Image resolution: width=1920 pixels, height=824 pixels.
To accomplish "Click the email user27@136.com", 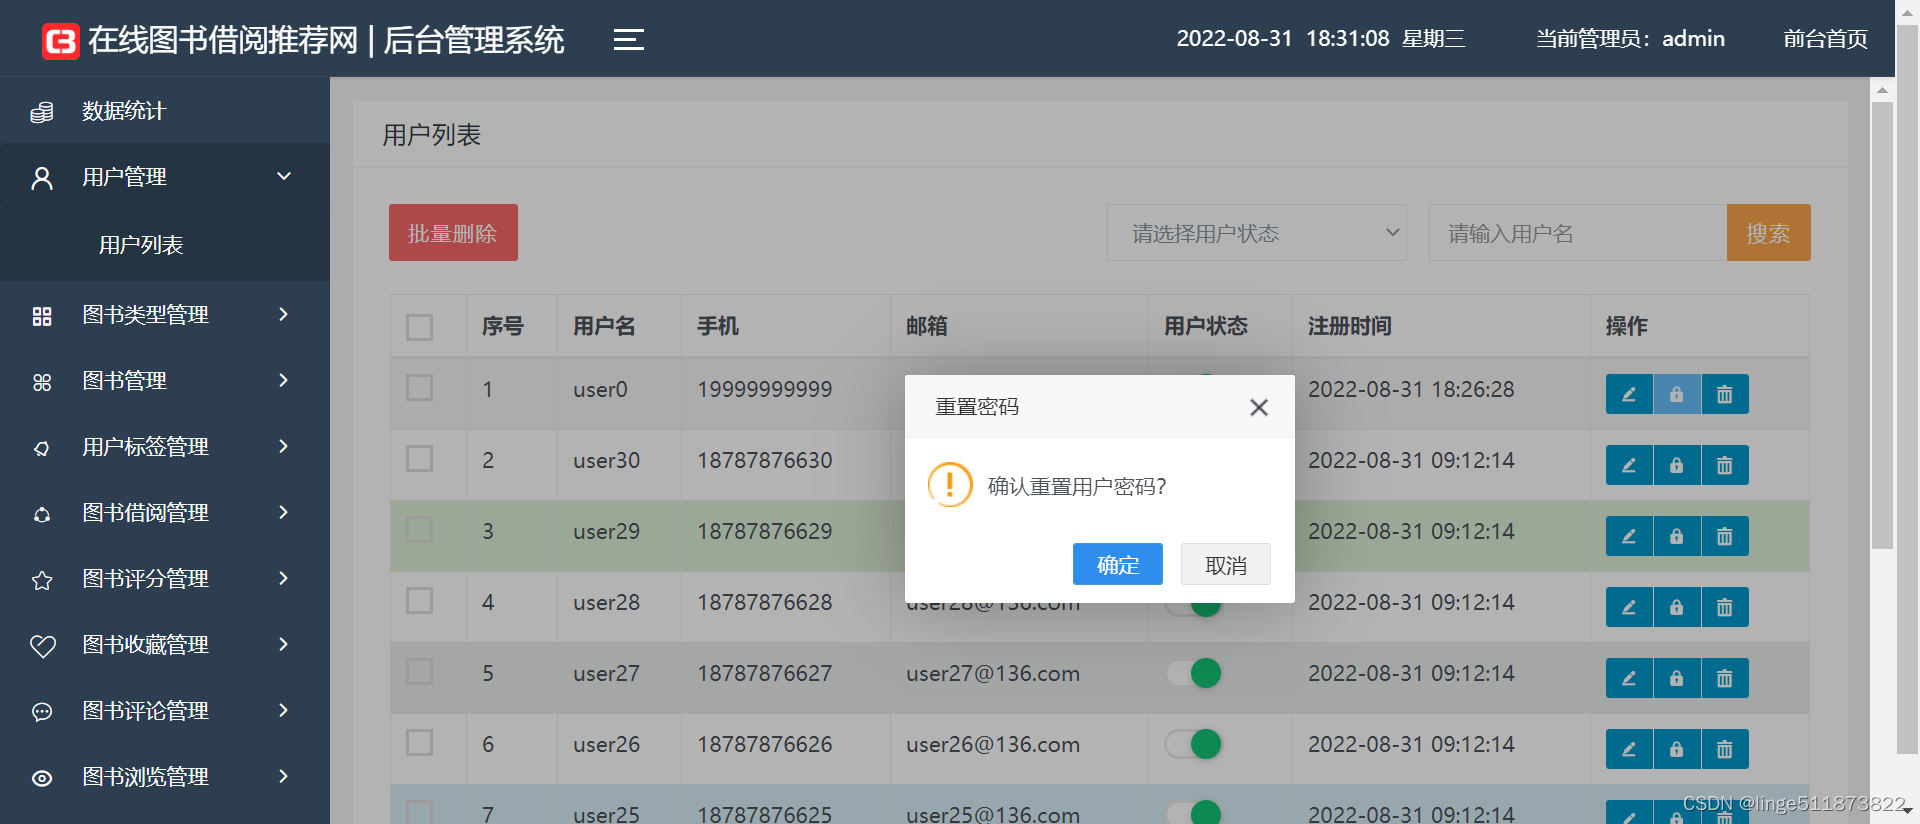I will (x=993, y=674).
